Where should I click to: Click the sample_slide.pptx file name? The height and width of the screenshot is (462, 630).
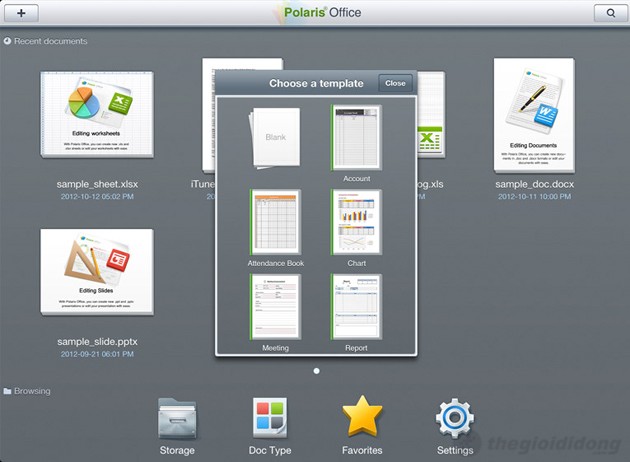click(x=97, y=341)
